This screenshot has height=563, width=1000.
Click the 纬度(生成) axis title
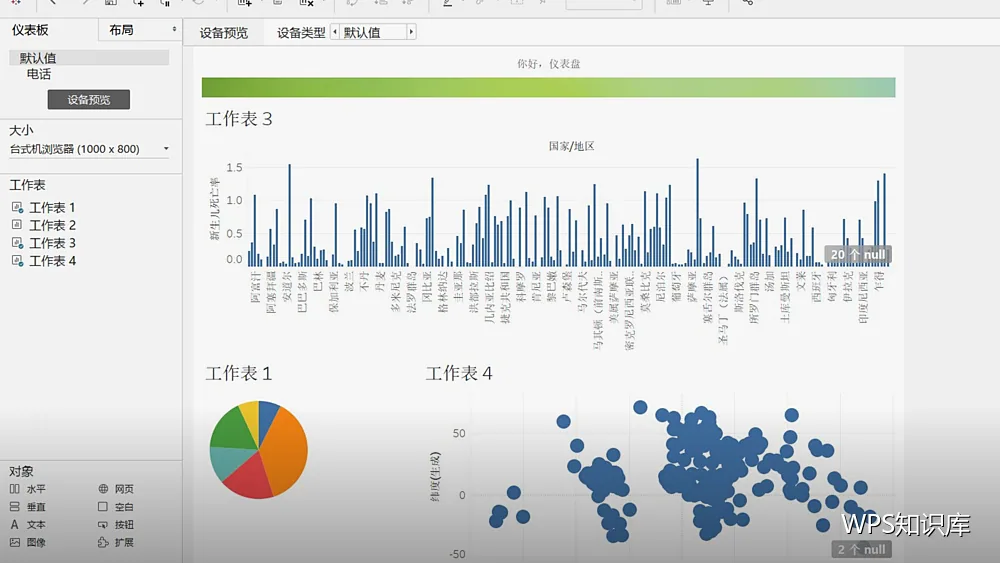tap(435, 476)
